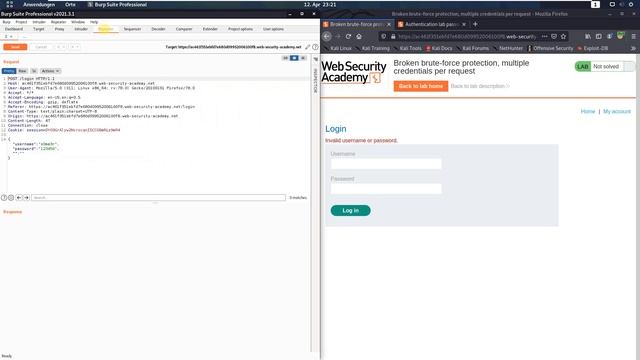The height and width of the screenshot is (360, 640).
Task: Click the padlock site info icon
Action: 393,36
